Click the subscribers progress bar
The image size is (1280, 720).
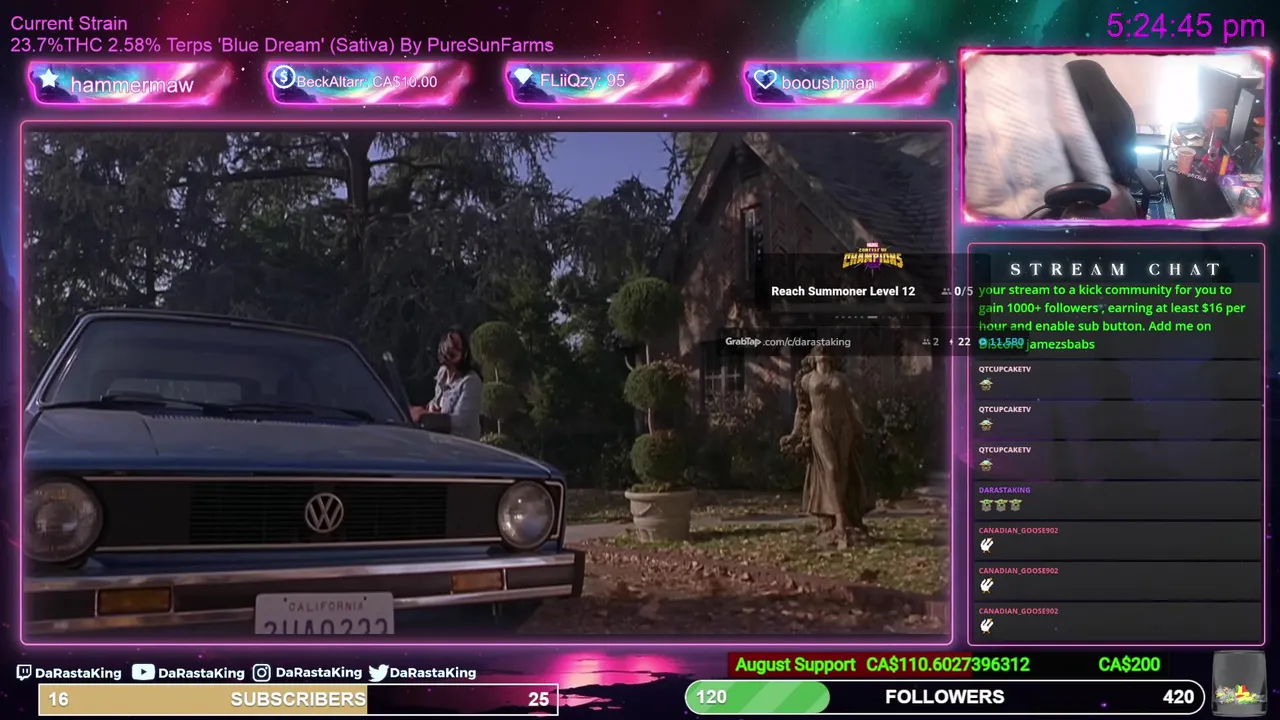[x=298, y=698]
